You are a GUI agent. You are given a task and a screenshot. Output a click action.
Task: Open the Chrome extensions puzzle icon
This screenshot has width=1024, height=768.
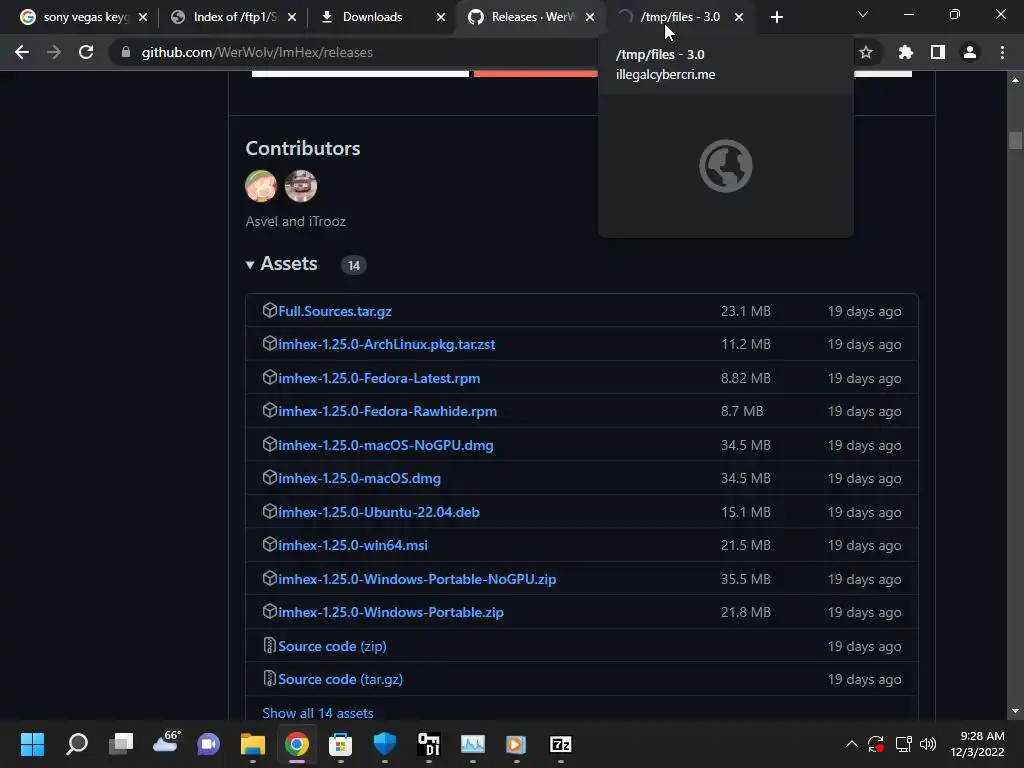905,52
